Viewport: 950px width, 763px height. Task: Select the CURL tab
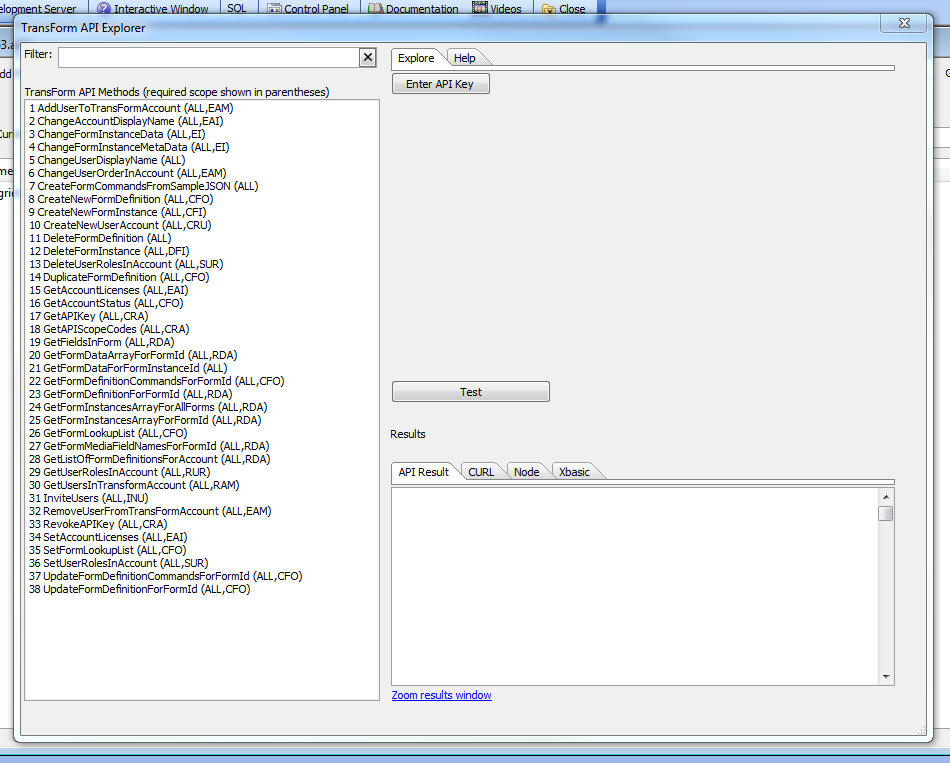click(x=481, y=472)
